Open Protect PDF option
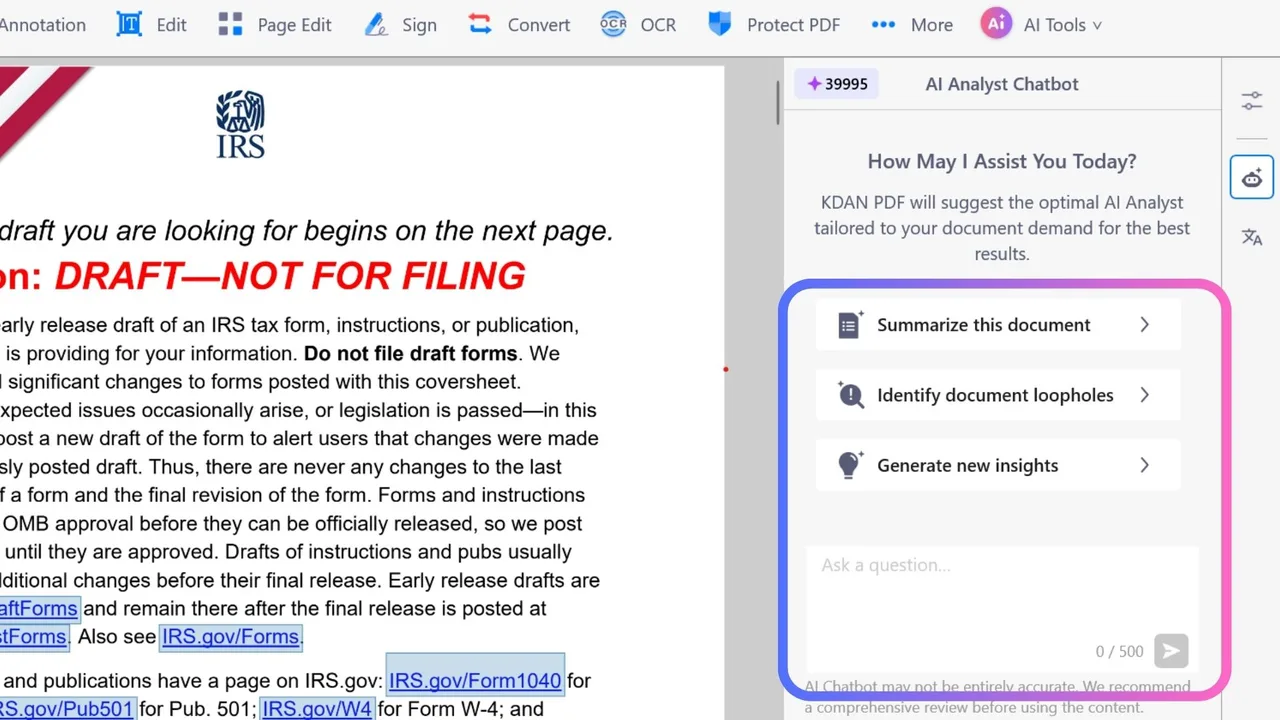 coord(774,25)
